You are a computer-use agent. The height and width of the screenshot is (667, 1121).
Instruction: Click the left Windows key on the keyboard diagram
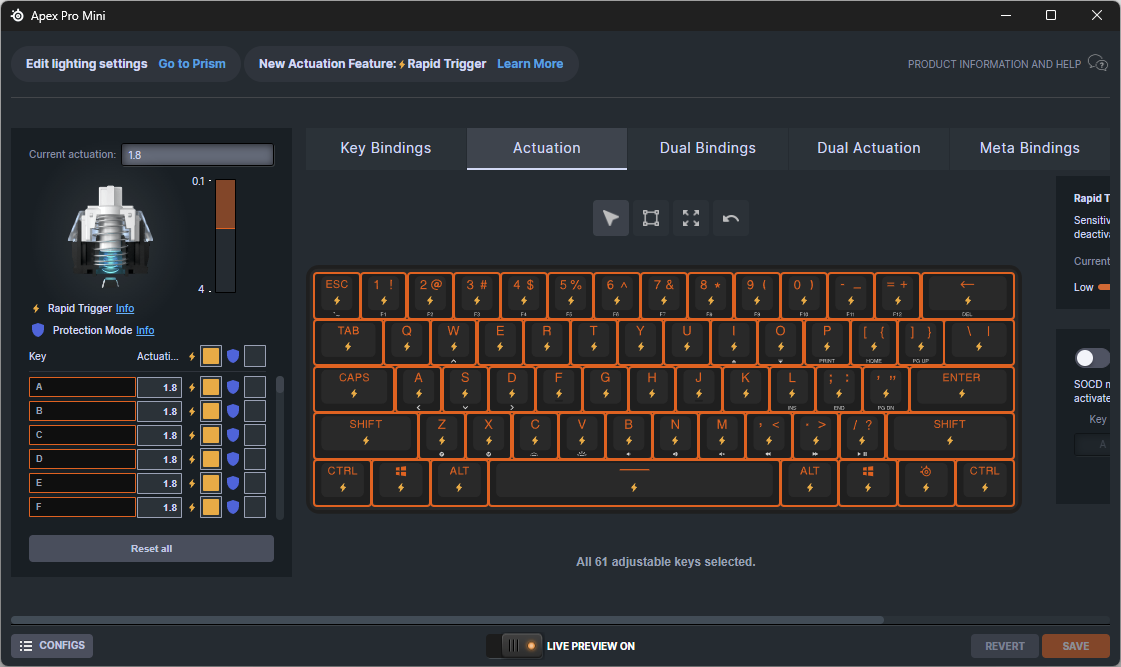click(x=401, y=483)
